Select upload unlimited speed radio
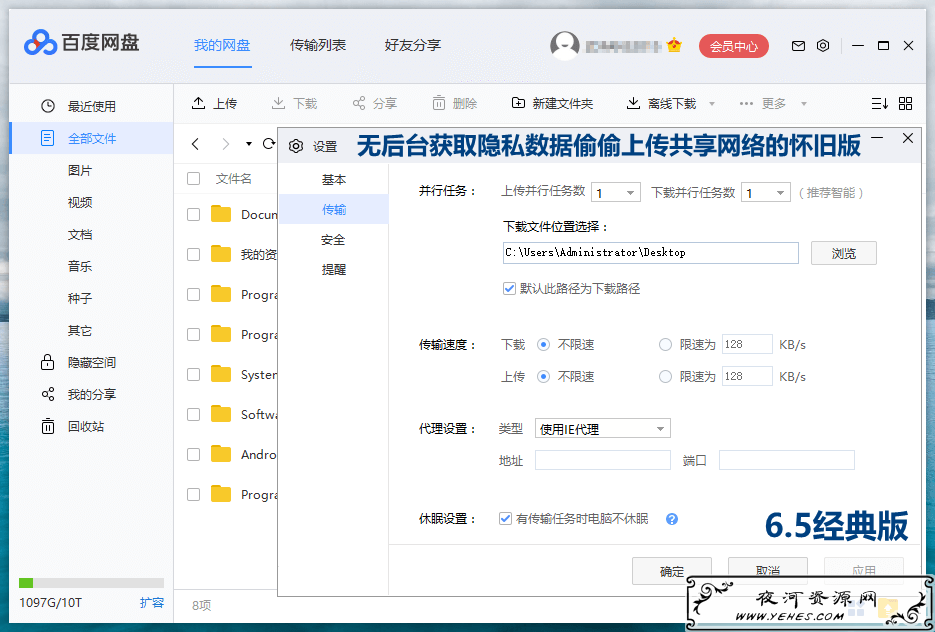 tap(543, 377)
